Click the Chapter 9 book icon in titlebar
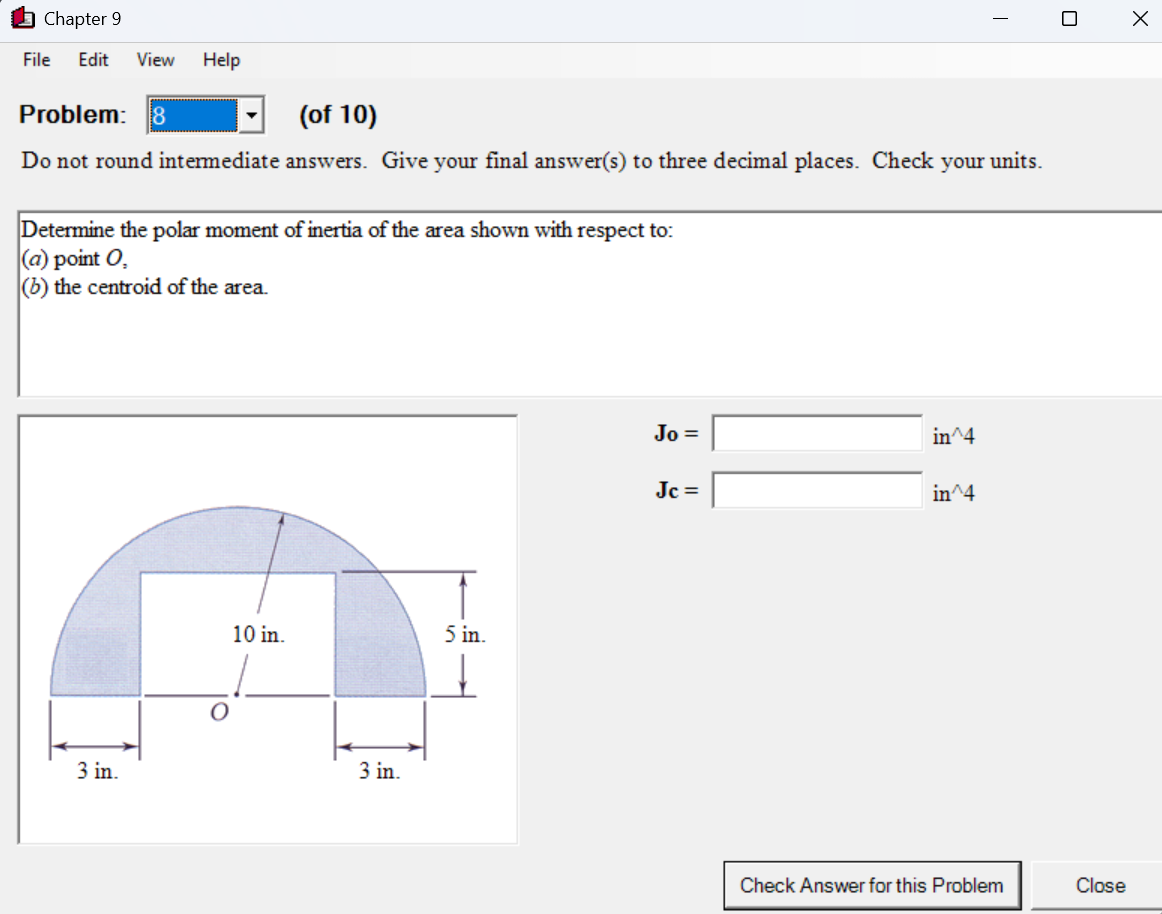The height and width of the screenshot is (914, 1162). coord(22,18)
